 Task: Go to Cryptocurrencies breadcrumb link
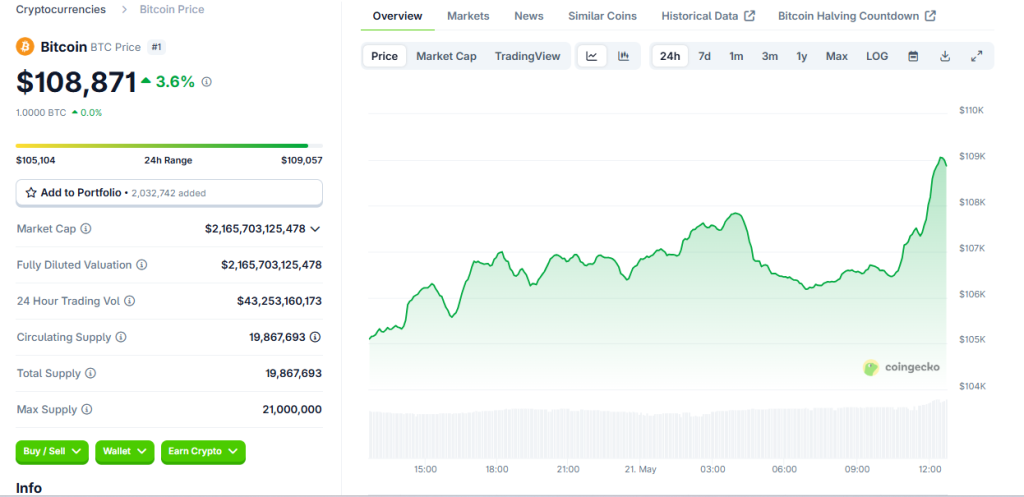click(x=61, y=9)
